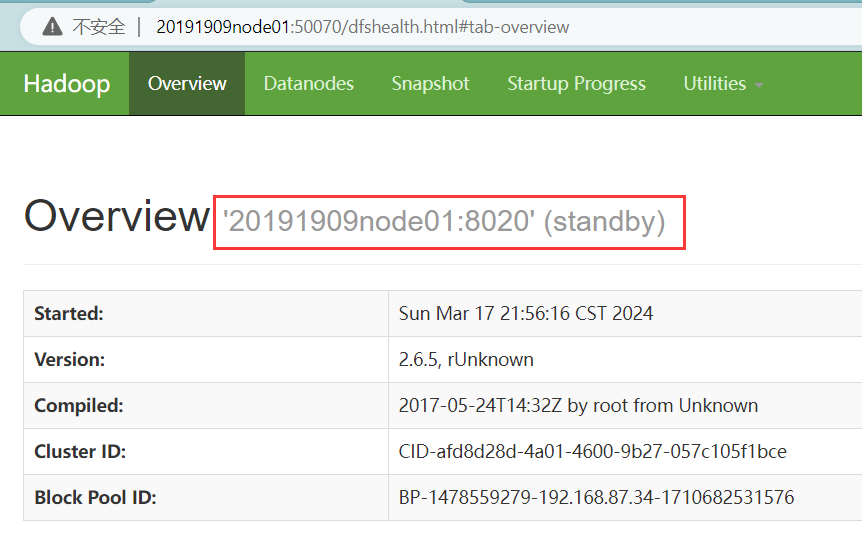Switch to the Overview tab

pos(187,84)
